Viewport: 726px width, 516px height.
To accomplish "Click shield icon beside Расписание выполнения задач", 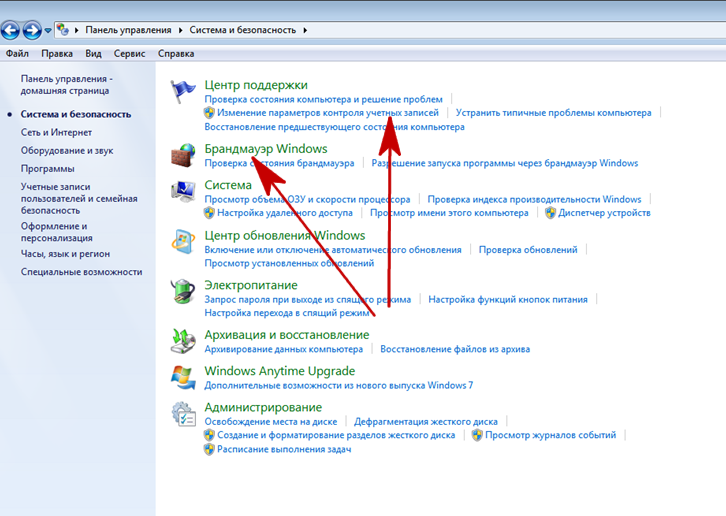I will tap(209, 449).
